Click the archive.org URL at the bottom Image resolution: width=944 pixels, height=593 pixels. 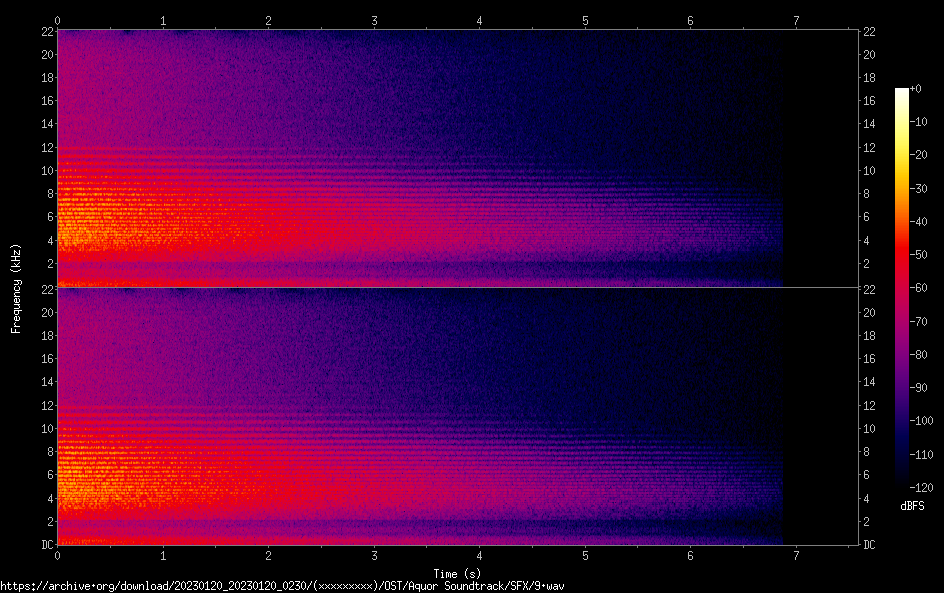(288, 586)
